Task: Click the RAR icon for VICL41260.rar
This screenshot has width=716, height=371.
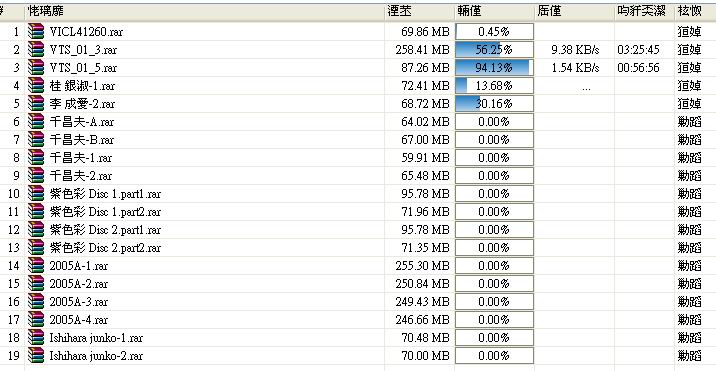Action: click(36, 32)
